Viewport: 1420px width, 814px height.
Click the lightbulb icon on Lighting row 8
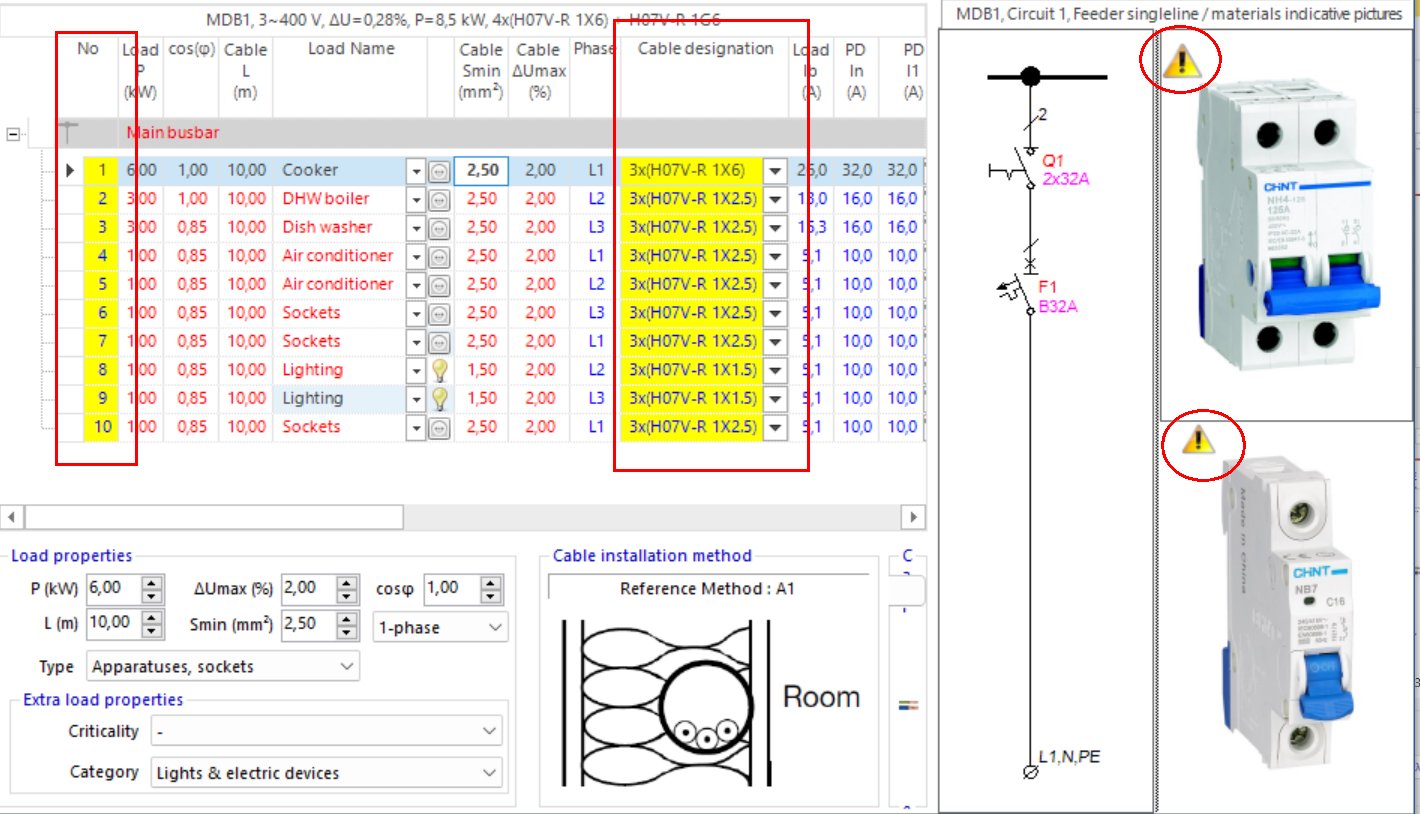440,369
